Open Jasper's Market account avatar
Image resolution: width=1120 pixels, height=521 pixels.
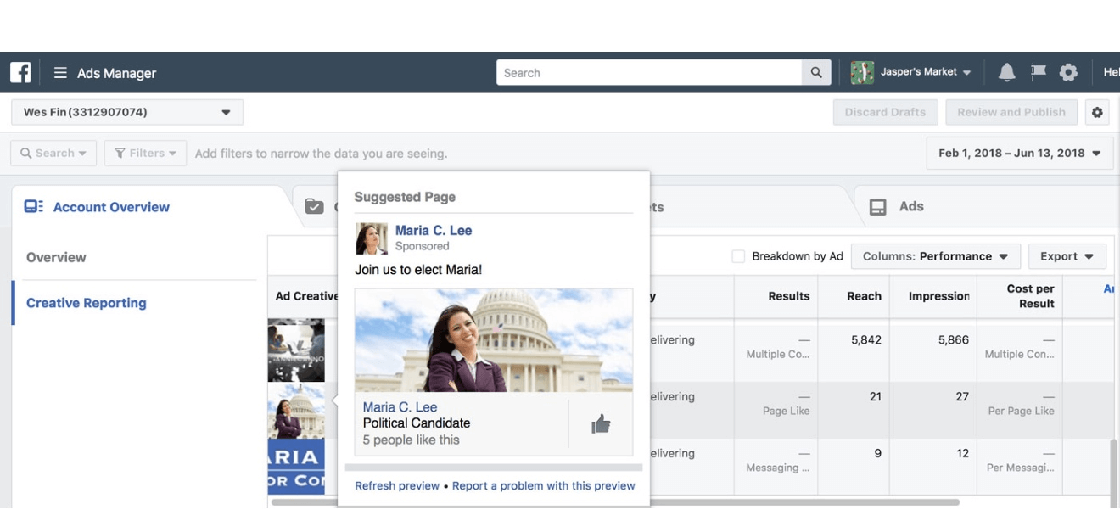click(862, 72)
